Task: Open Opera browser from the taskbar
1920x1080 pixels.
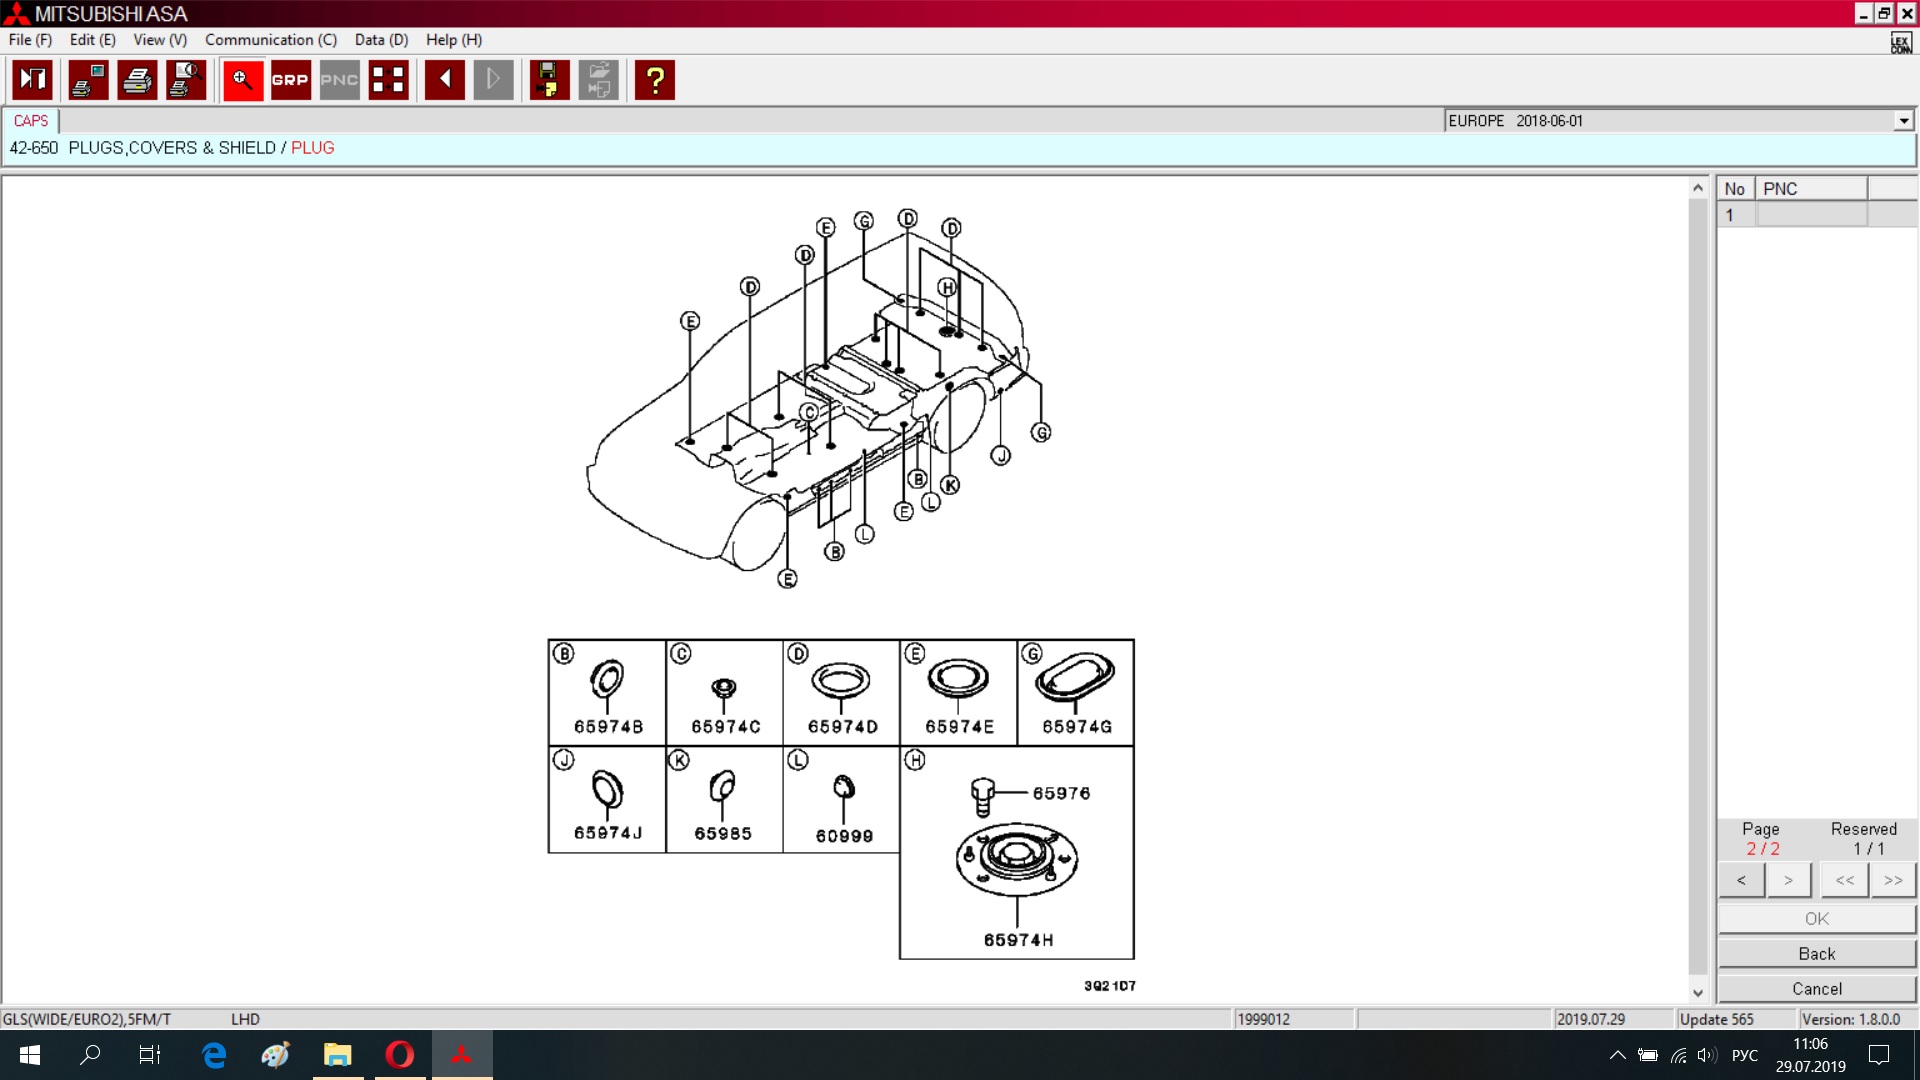Action: click(400, 1054)
